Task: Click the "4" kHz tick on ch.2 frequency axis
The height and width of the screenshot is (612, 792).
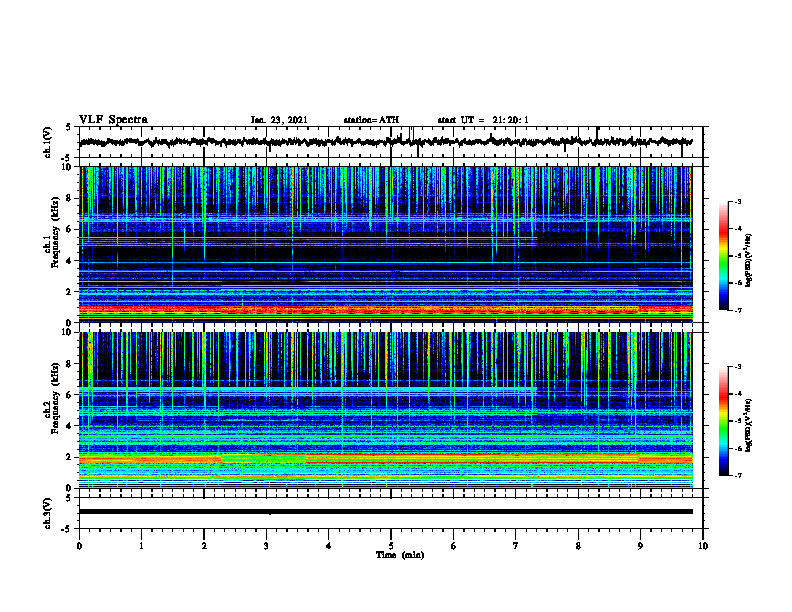Action: (x=70, y=426)
